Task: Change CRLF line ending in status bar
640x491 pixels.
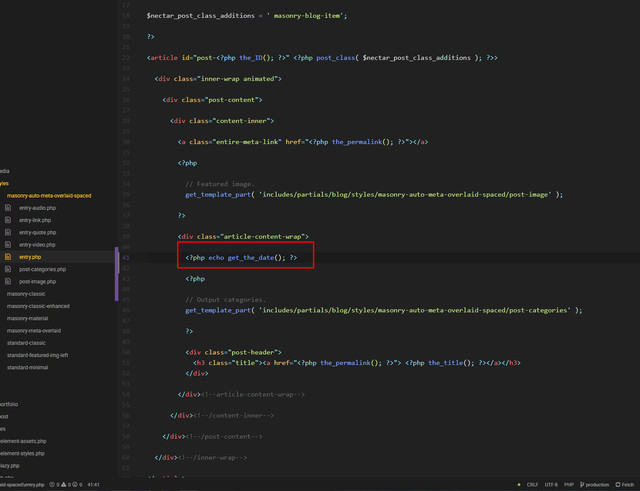Action: click(532, 484)
